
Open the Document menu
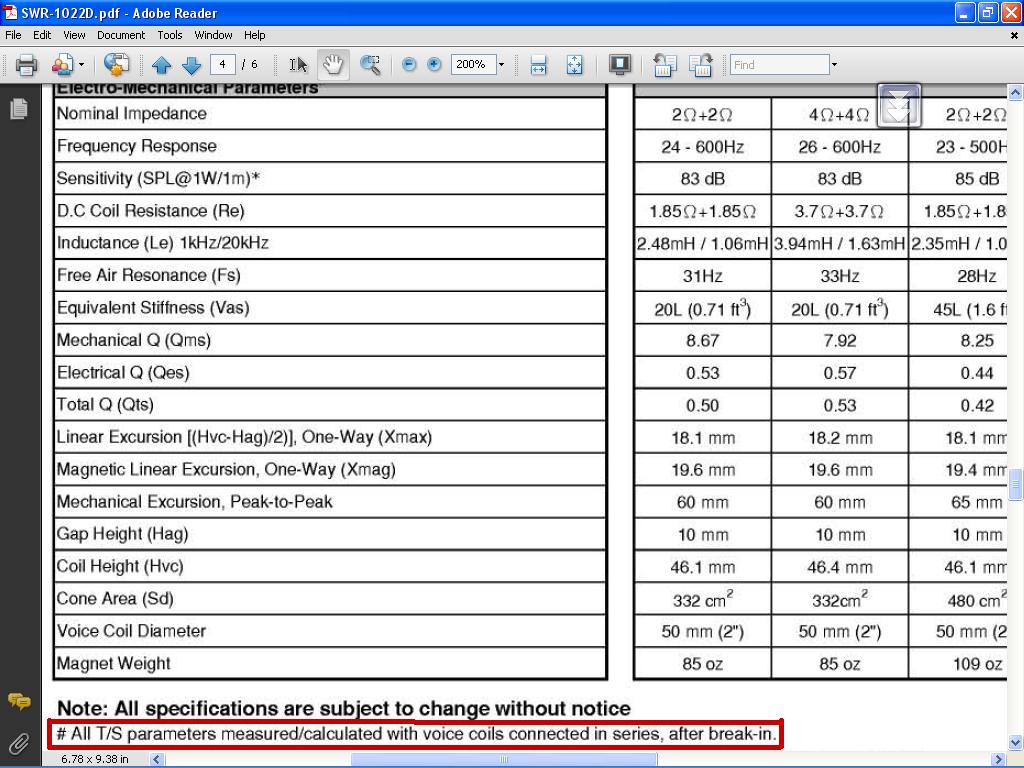tap(121, 35)
